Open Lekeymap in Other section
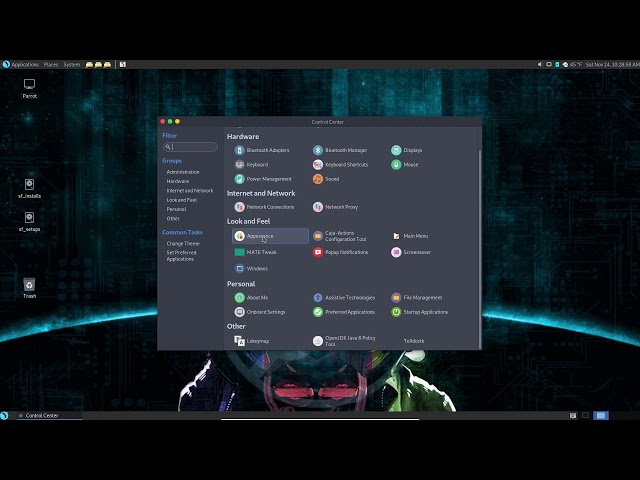The height and width of the screenshot is (480, 640). click(251, 341)
